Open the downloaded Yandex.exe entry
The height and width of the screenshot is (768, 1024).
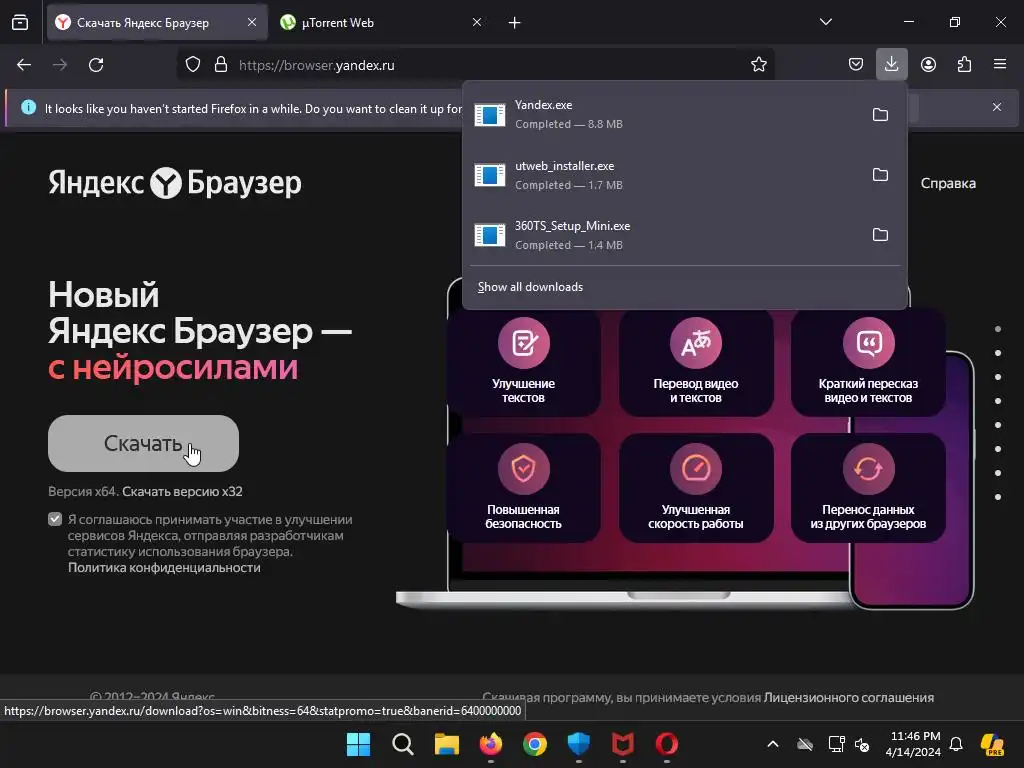tap(664, 114)
